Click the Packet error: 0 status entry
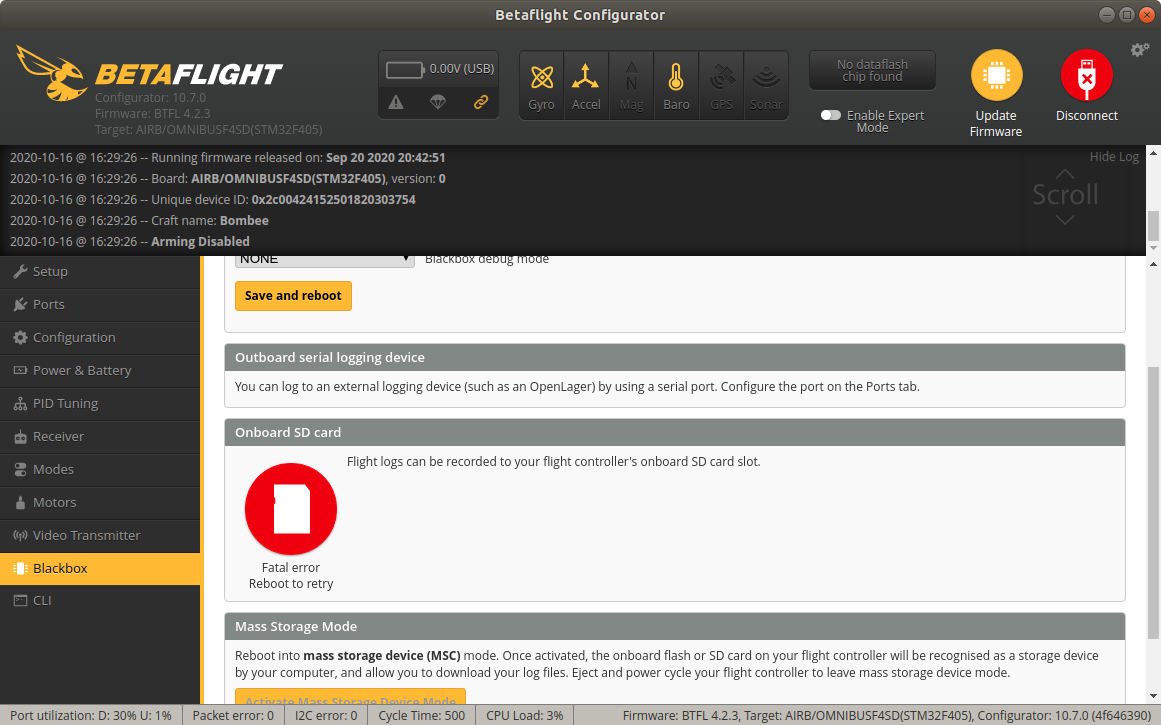 point(233,715)
